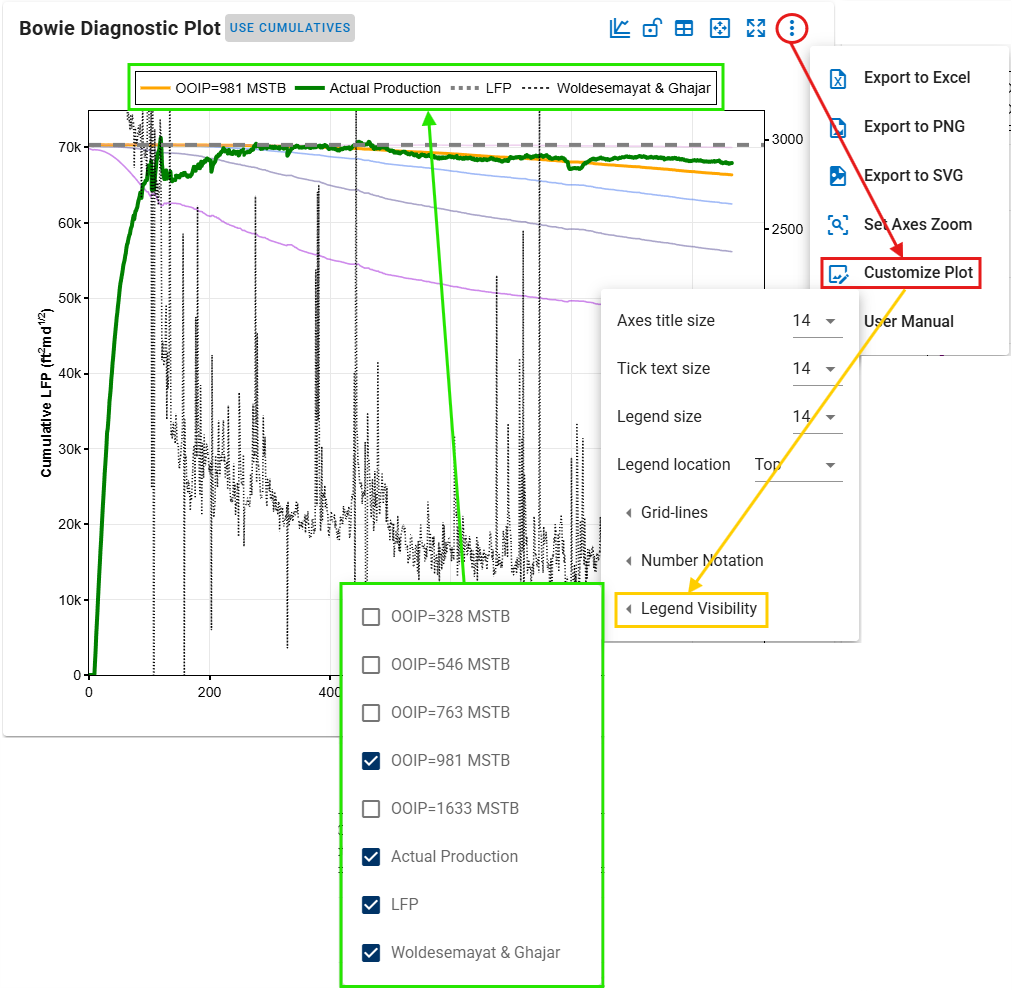The height and width of the screenshot is (991, 1013).
Task: Open the three-dot more options menu
Action: [x=791, y=28]
